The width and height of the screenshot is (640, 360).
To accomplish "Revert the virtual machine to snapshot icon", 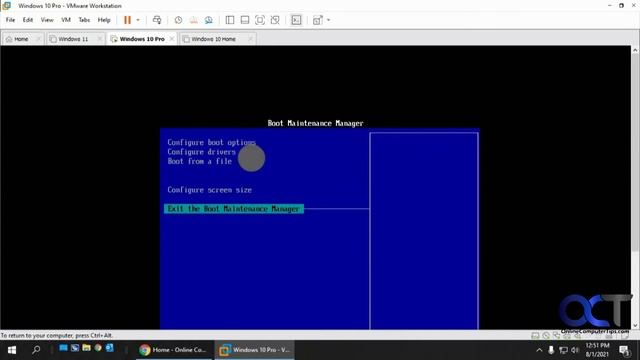I will pyautogui.click(x=193, y=20).
